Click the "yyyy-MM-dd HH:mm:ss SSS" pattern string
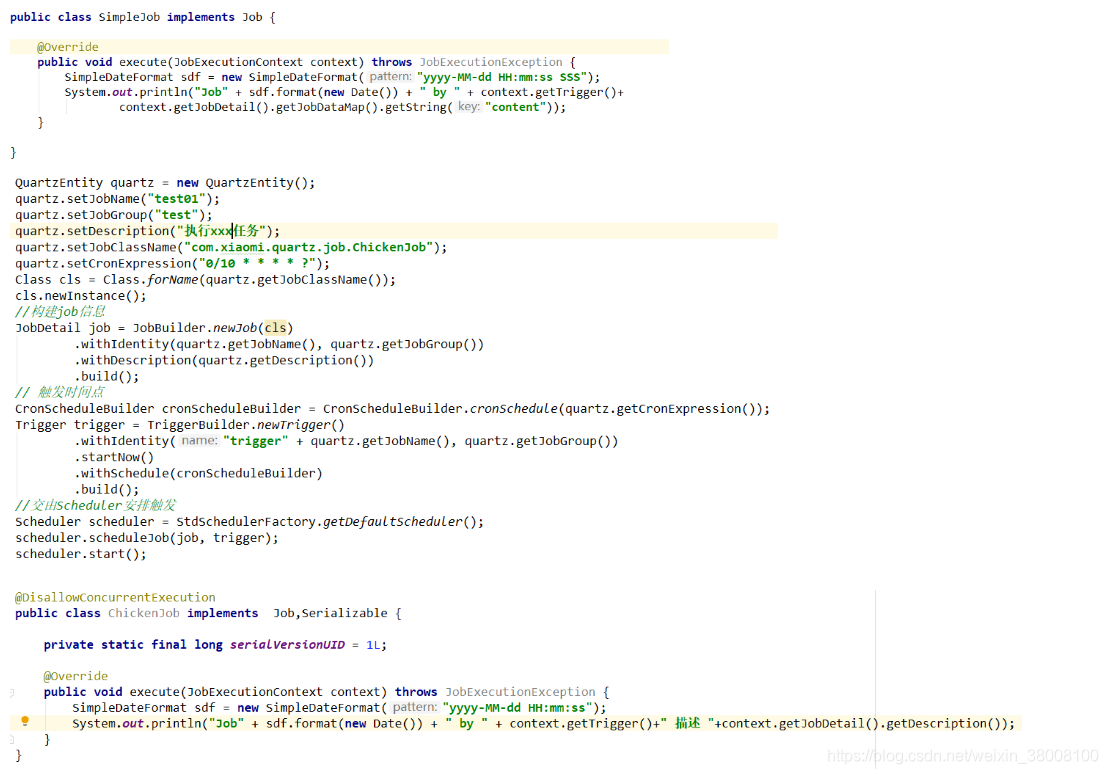The width and height of the screenshot is (1108, 774). (502, 77)
